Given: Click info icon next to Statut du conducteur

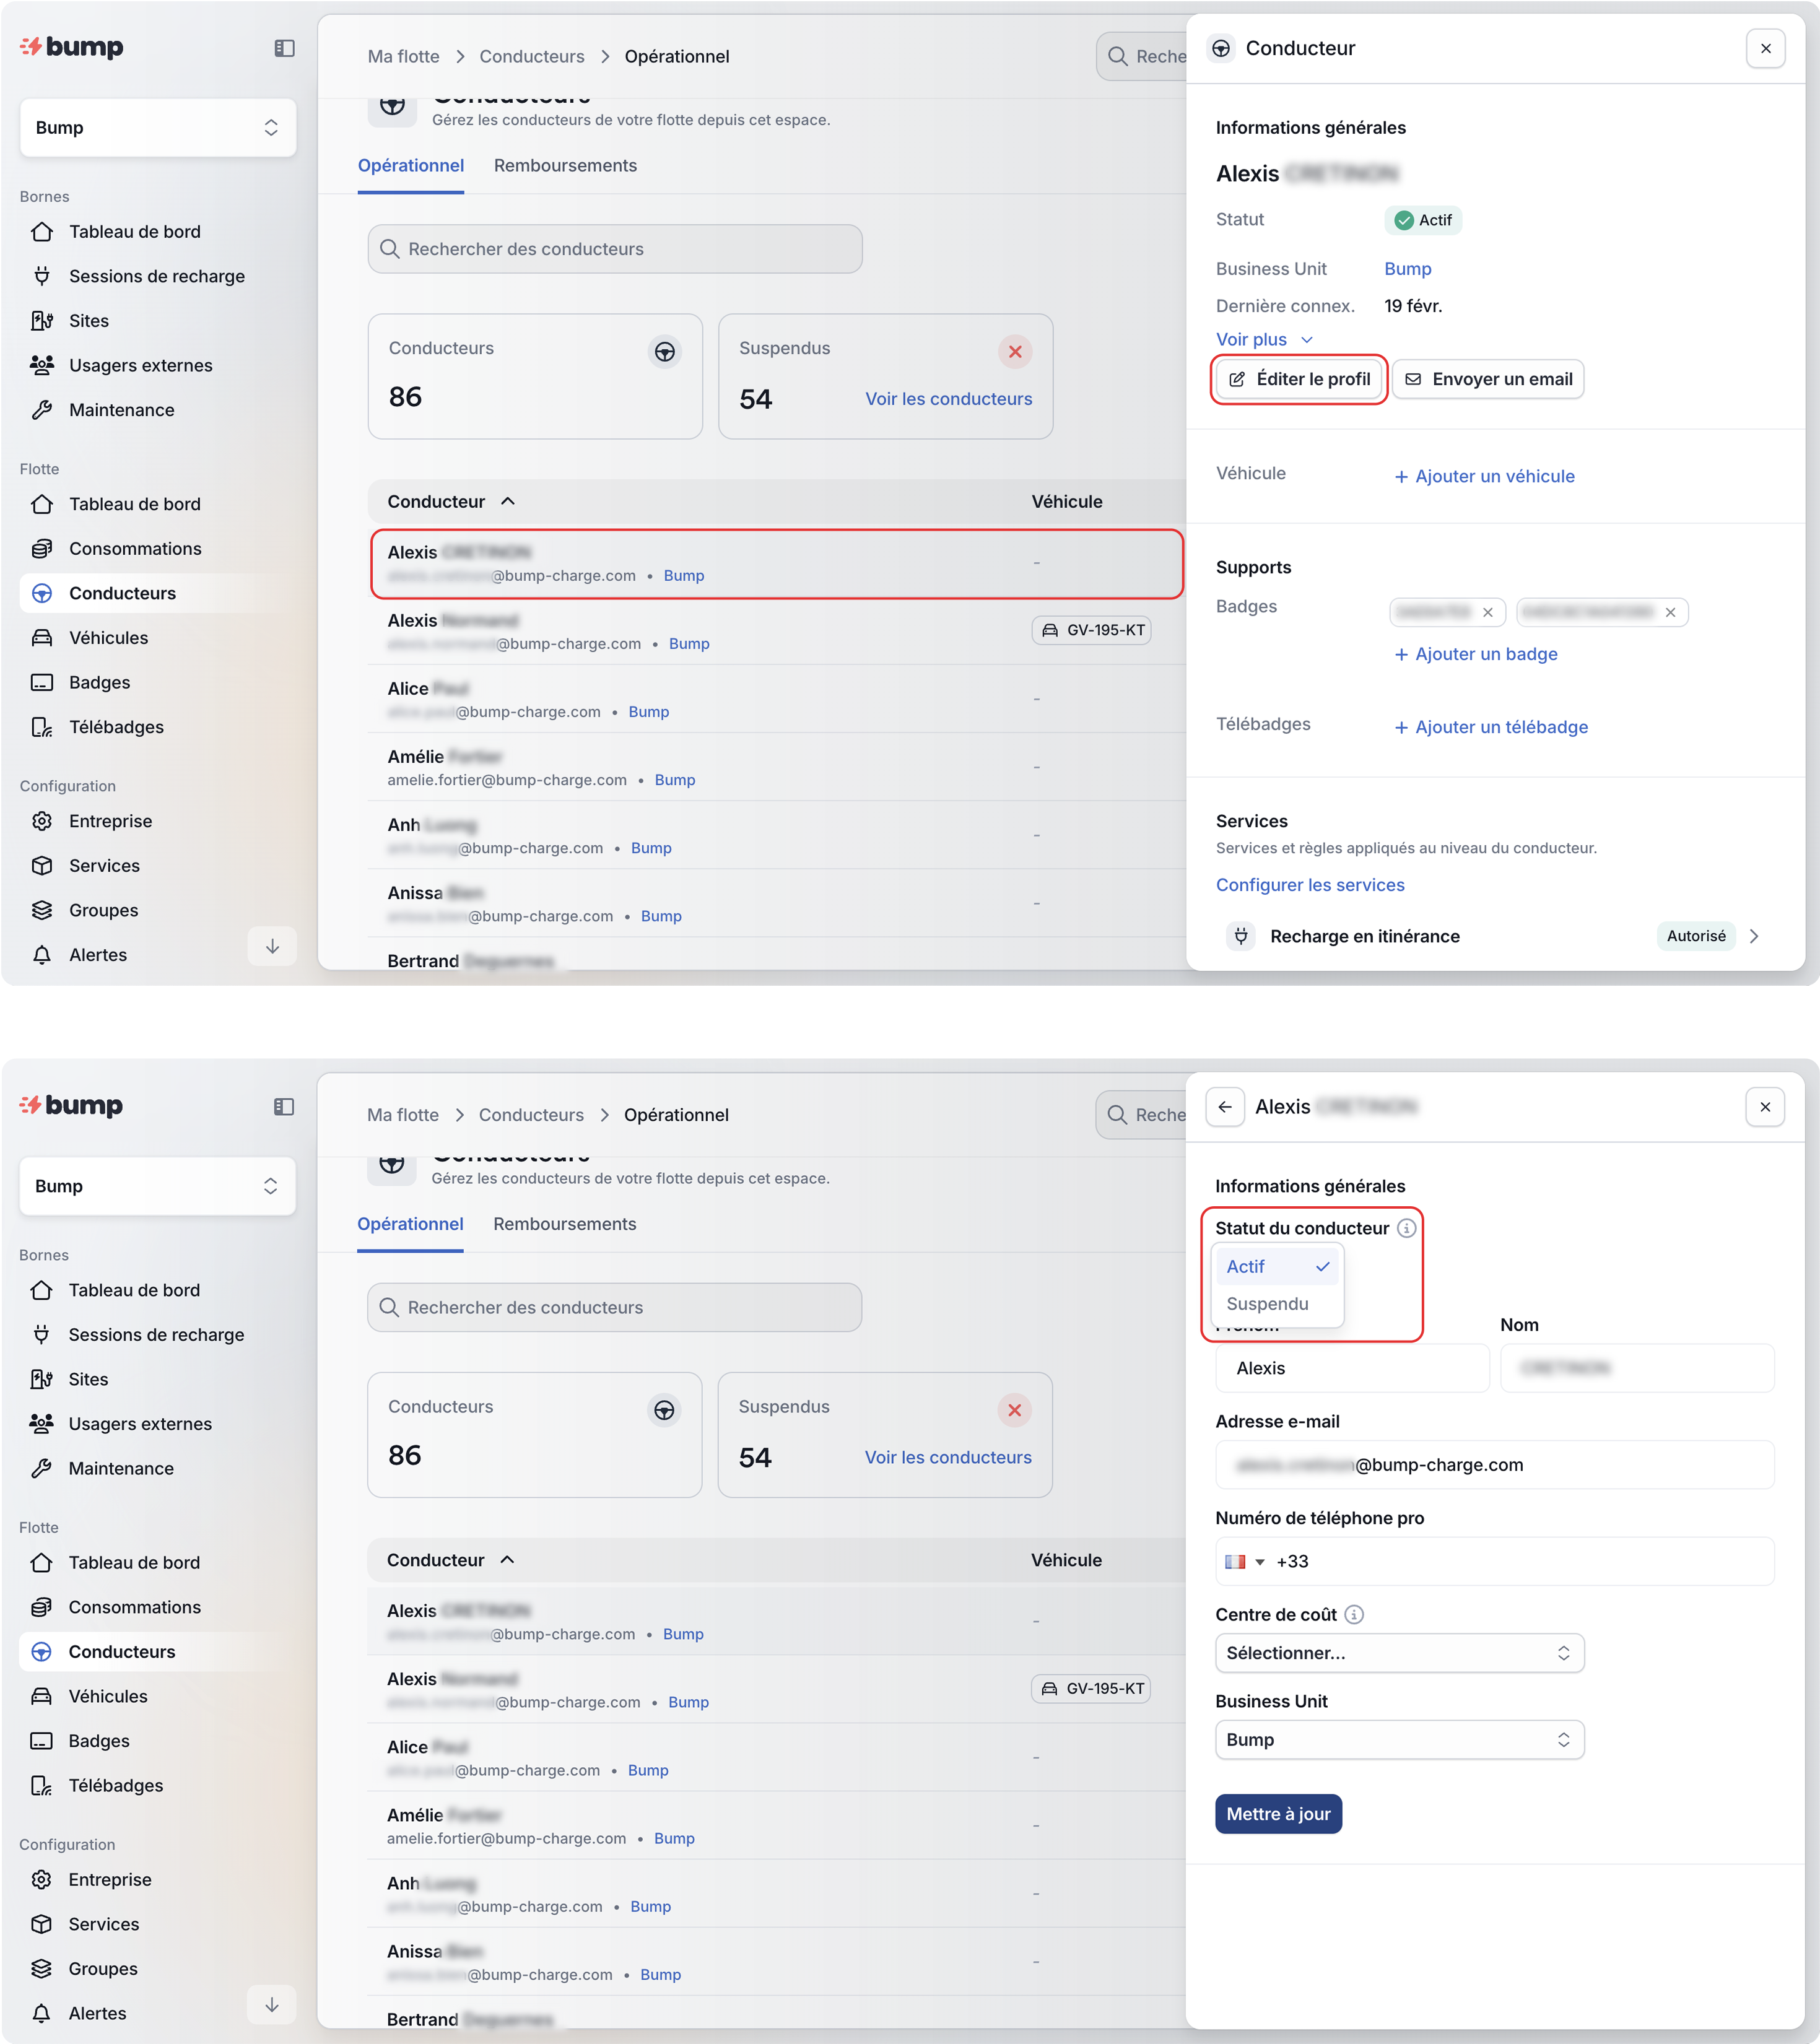Looking at the screenshot, I should 1406,1228.
